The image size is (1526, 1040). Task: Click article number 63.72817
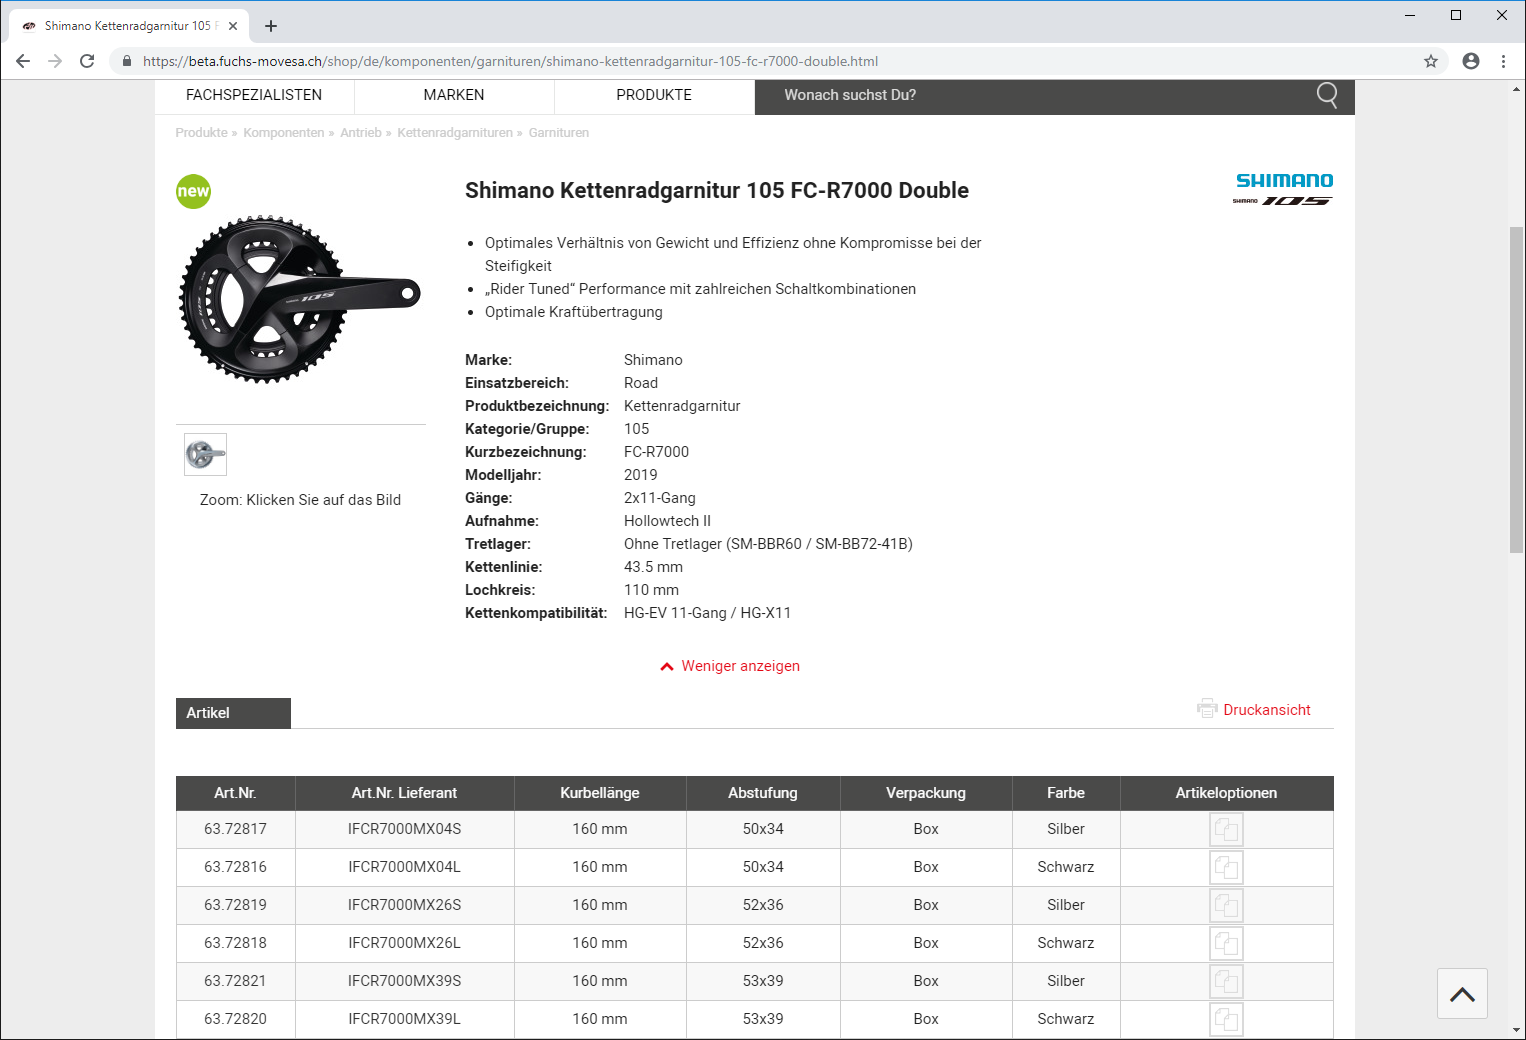point(235,829)
